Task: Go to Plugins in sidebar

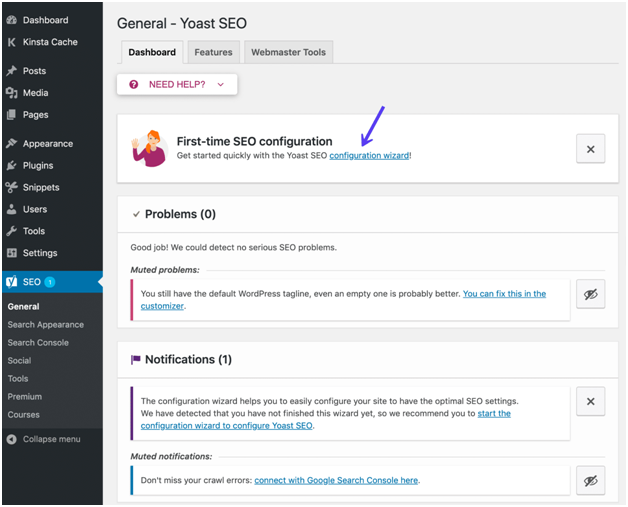Action: click(38, 165)
